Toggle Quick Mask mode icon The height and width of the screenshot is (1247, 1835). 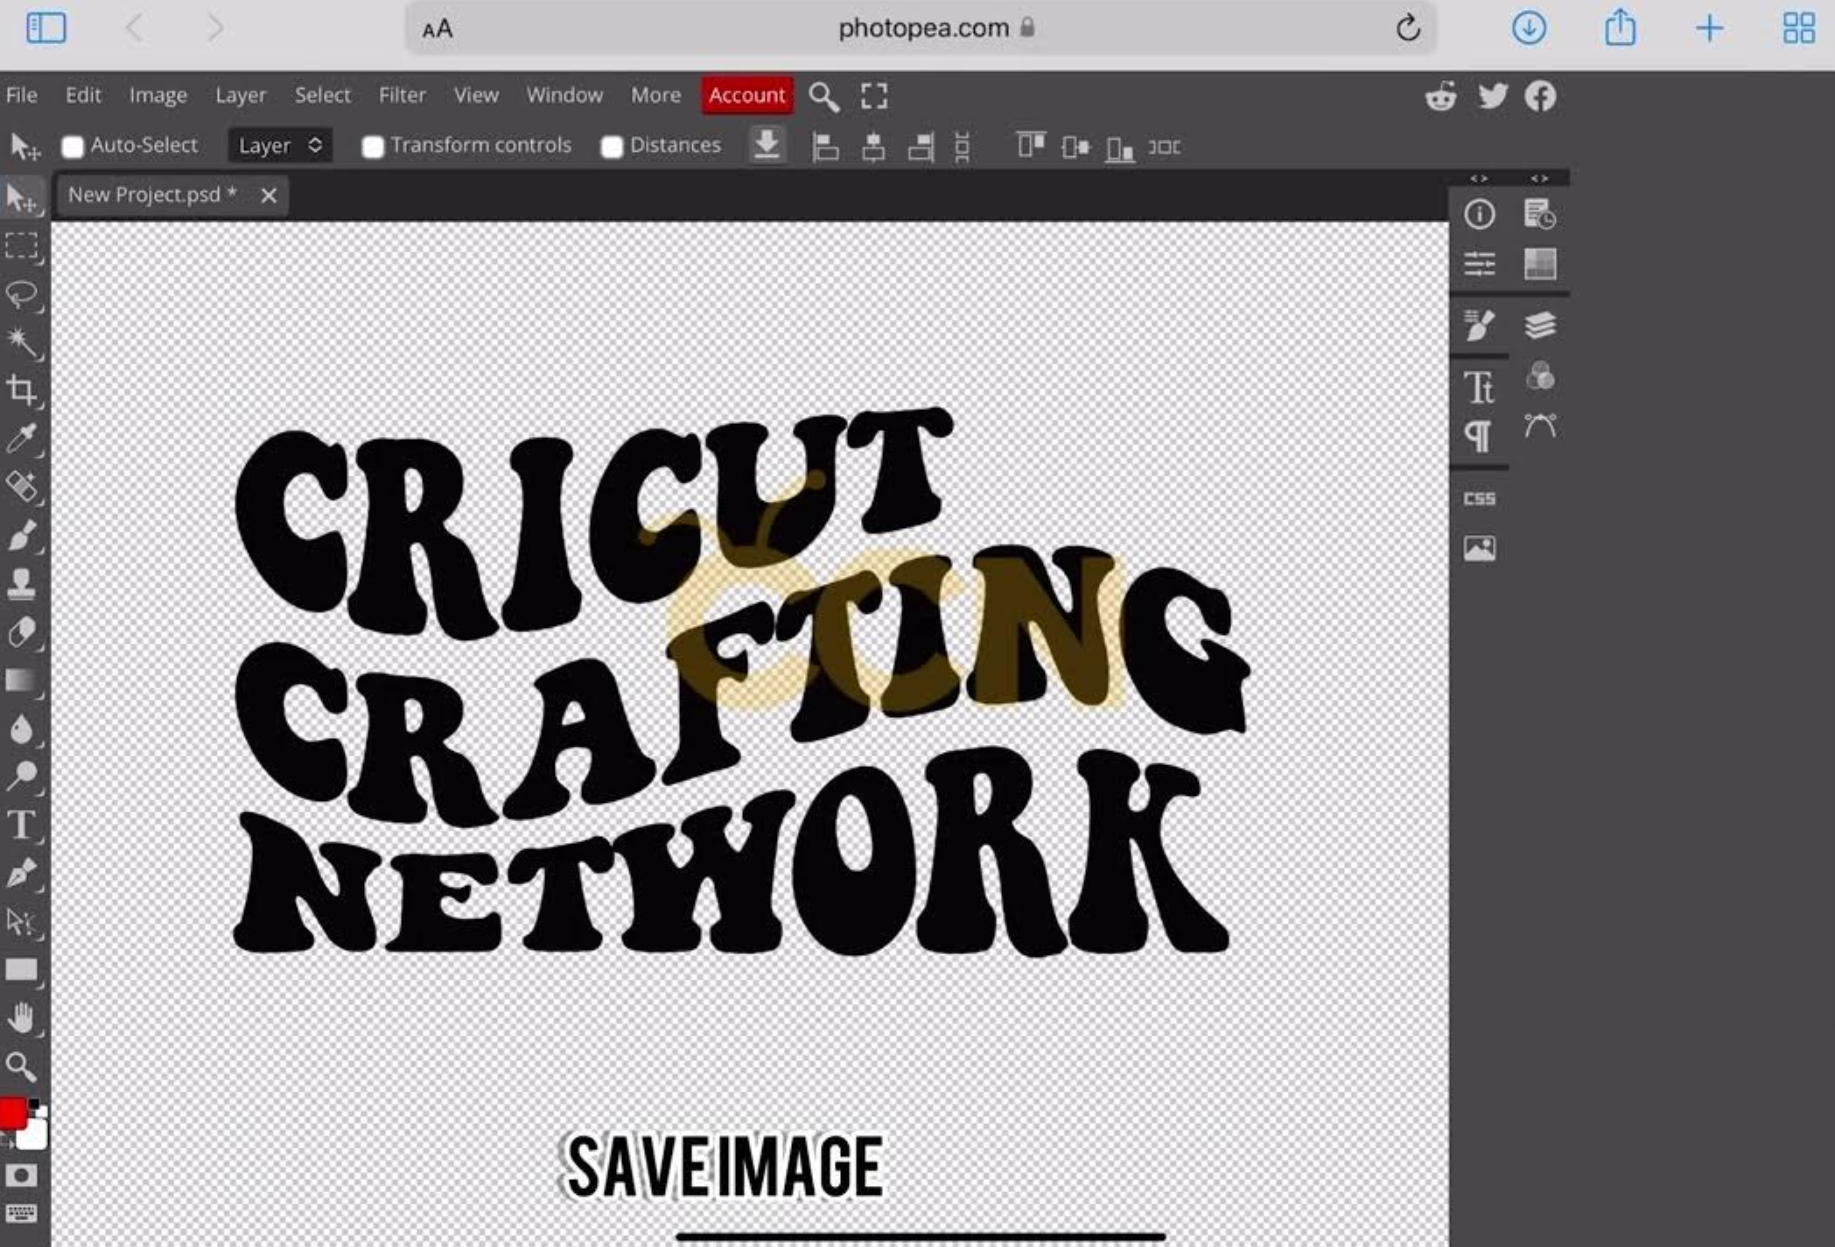coord(21,1176)
